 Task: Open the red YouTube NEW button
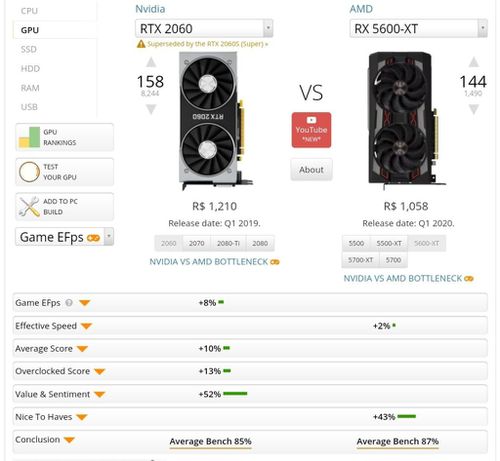[x=311, y=130]
